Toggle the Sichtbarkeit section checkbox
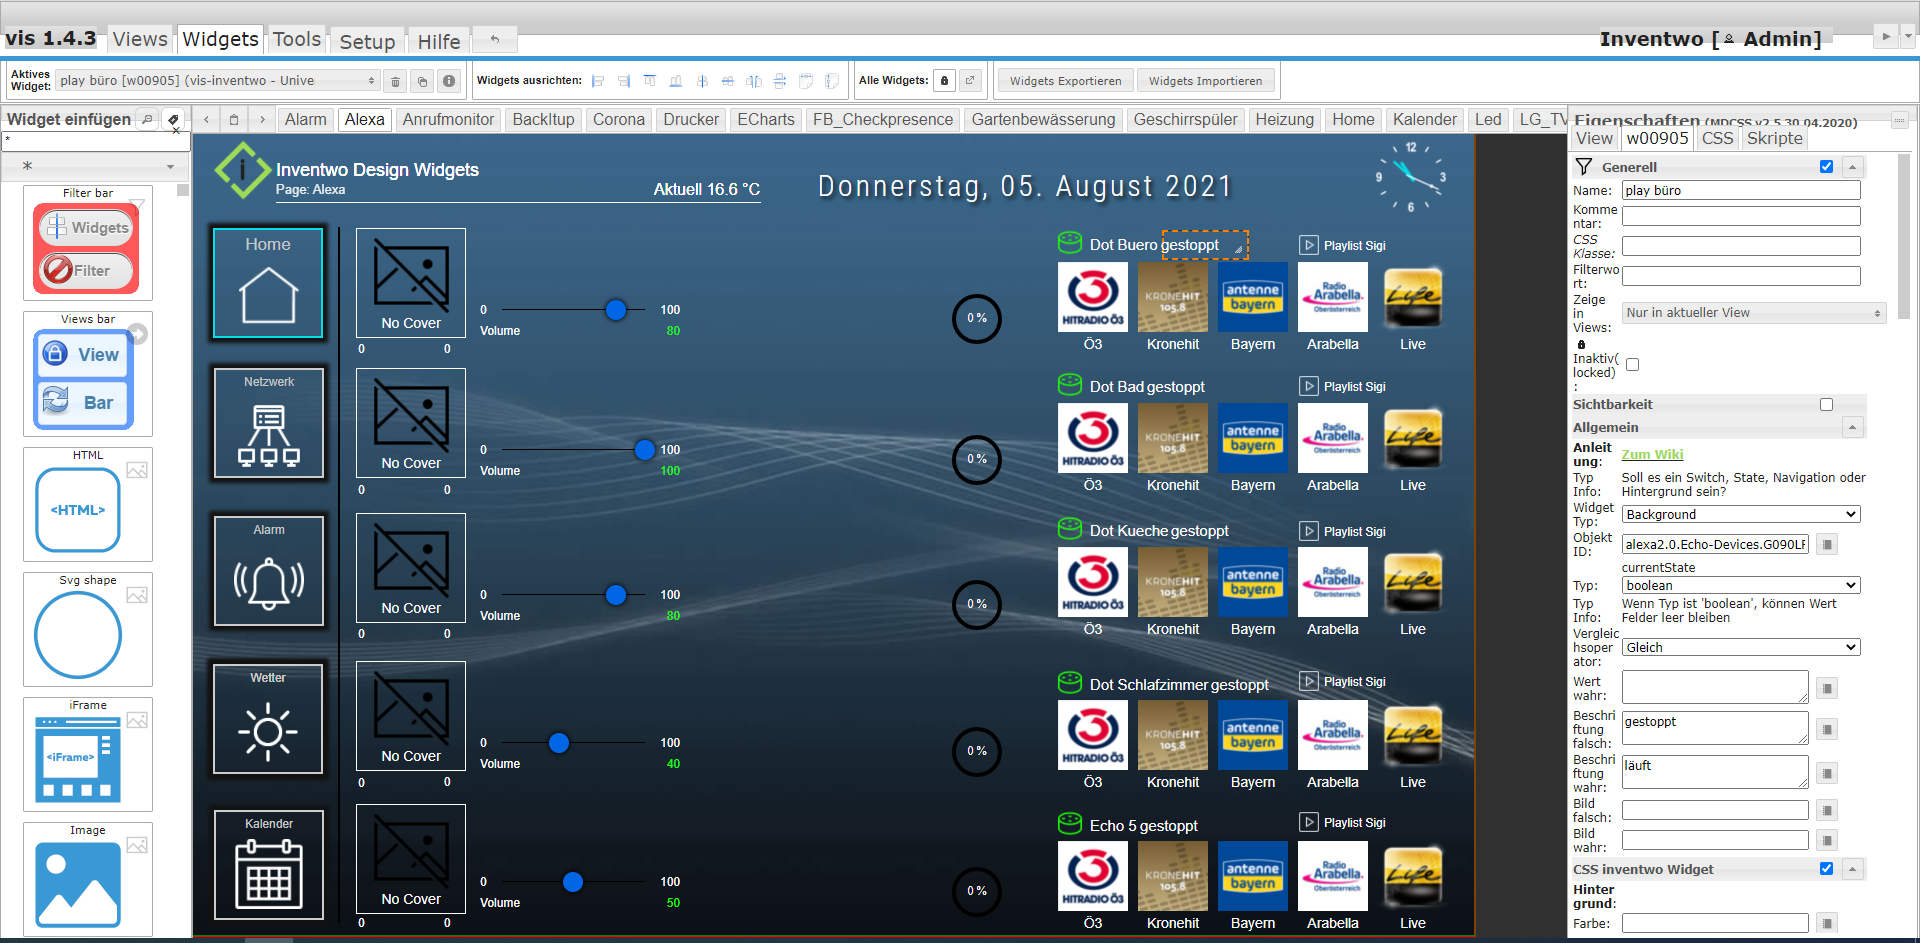 pyautogui.click(x=1826, y=405)
